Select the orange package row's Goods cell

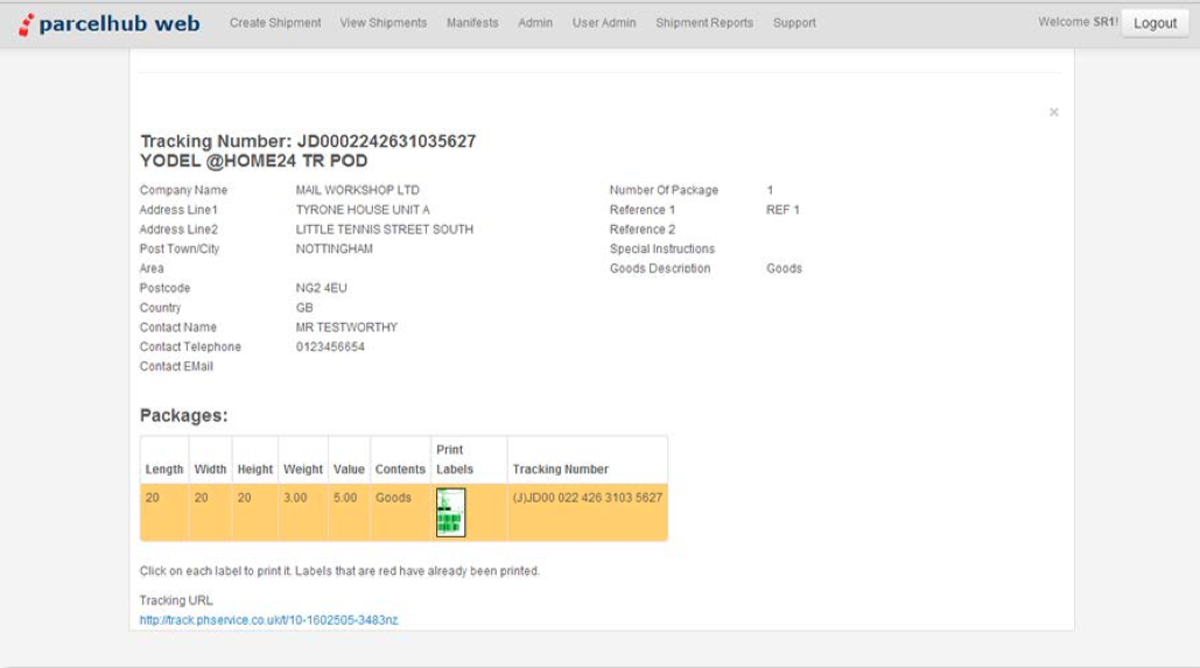click(393, 498)
